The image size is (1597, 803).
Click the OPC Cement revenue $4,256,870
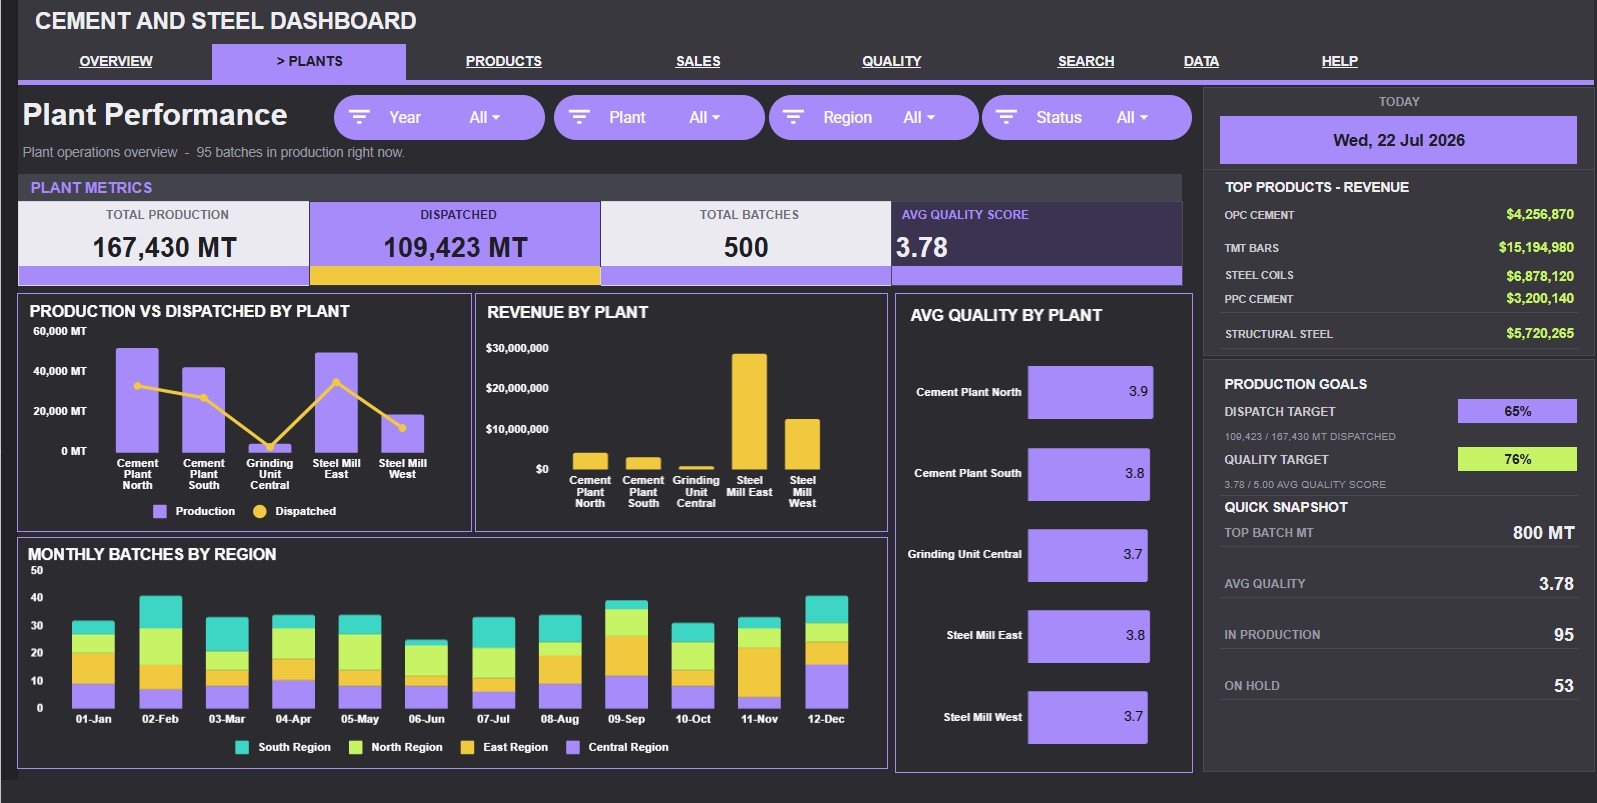pyautogui.click(x=1540, y=214)
